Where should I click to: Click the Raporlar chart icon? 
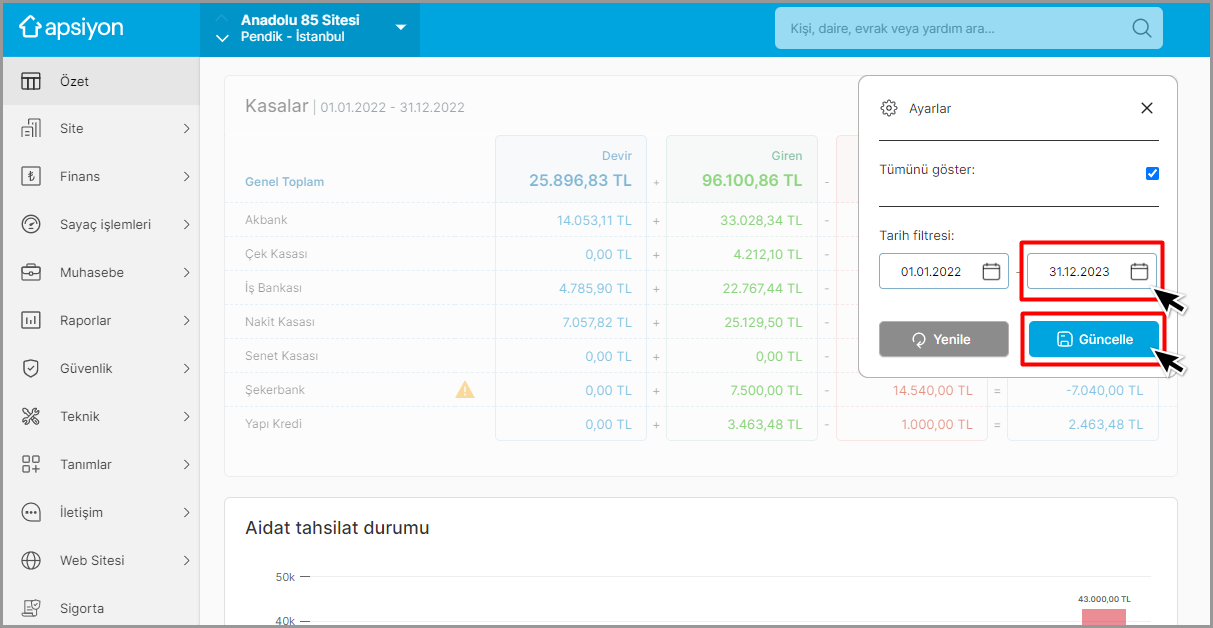tap(31, 320)
